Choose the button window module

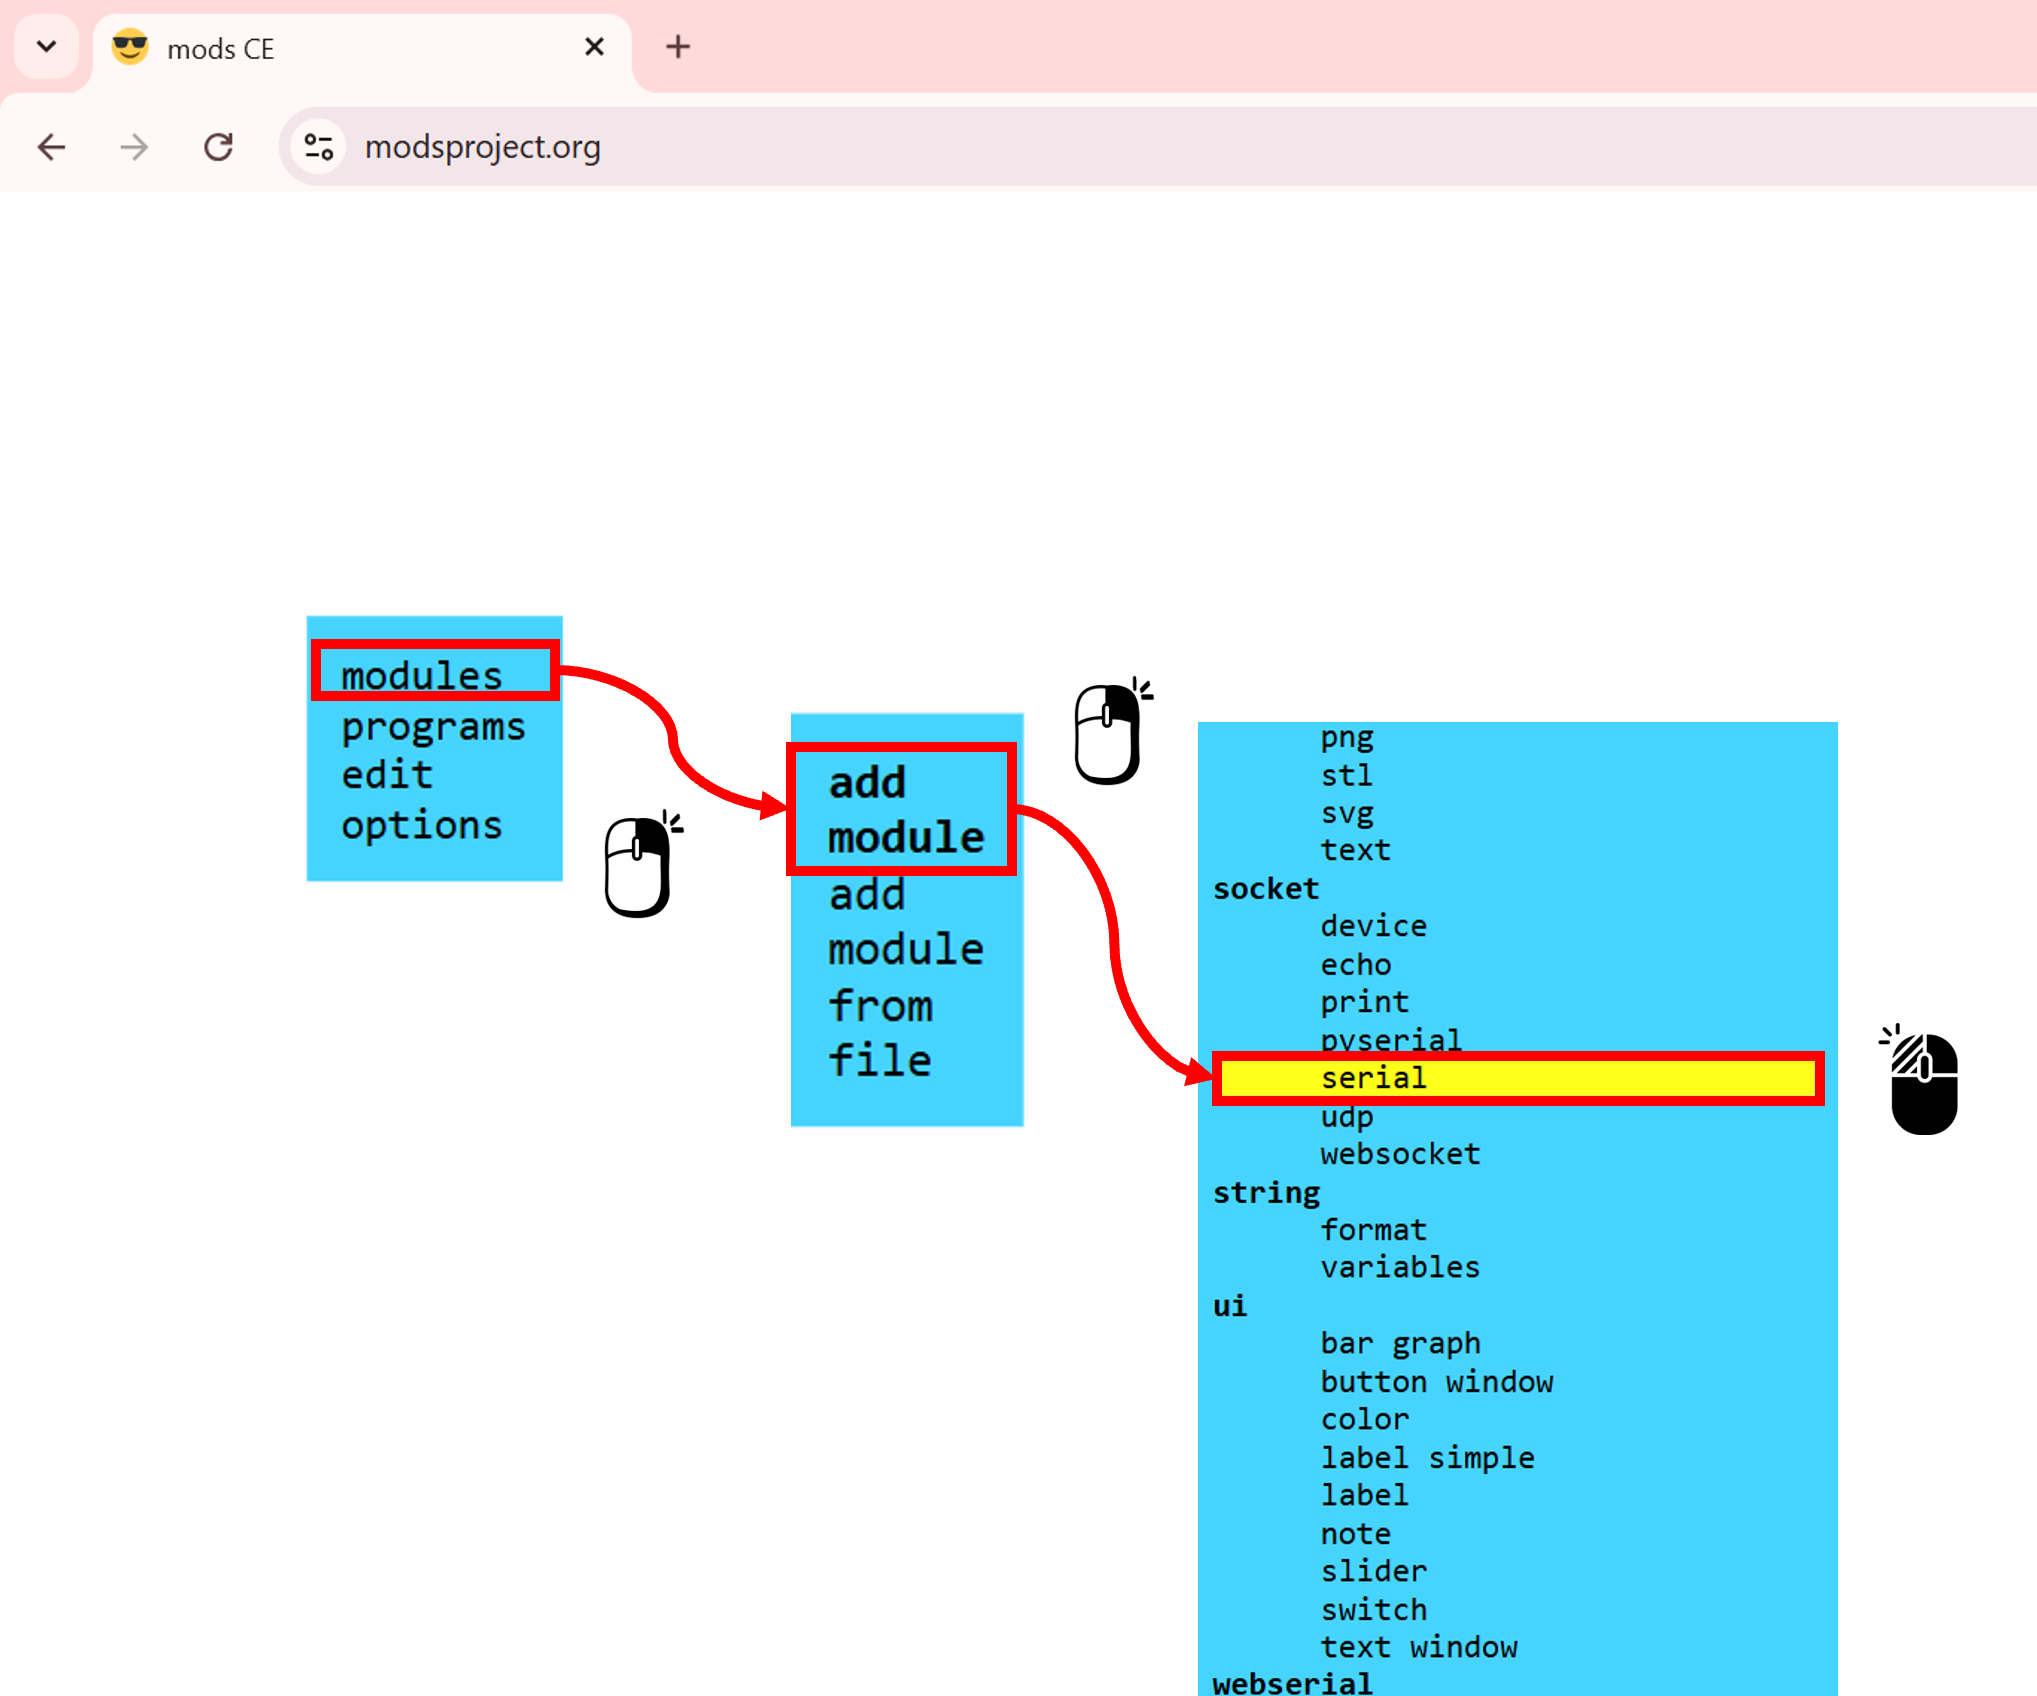(x=1436, y=1382)
